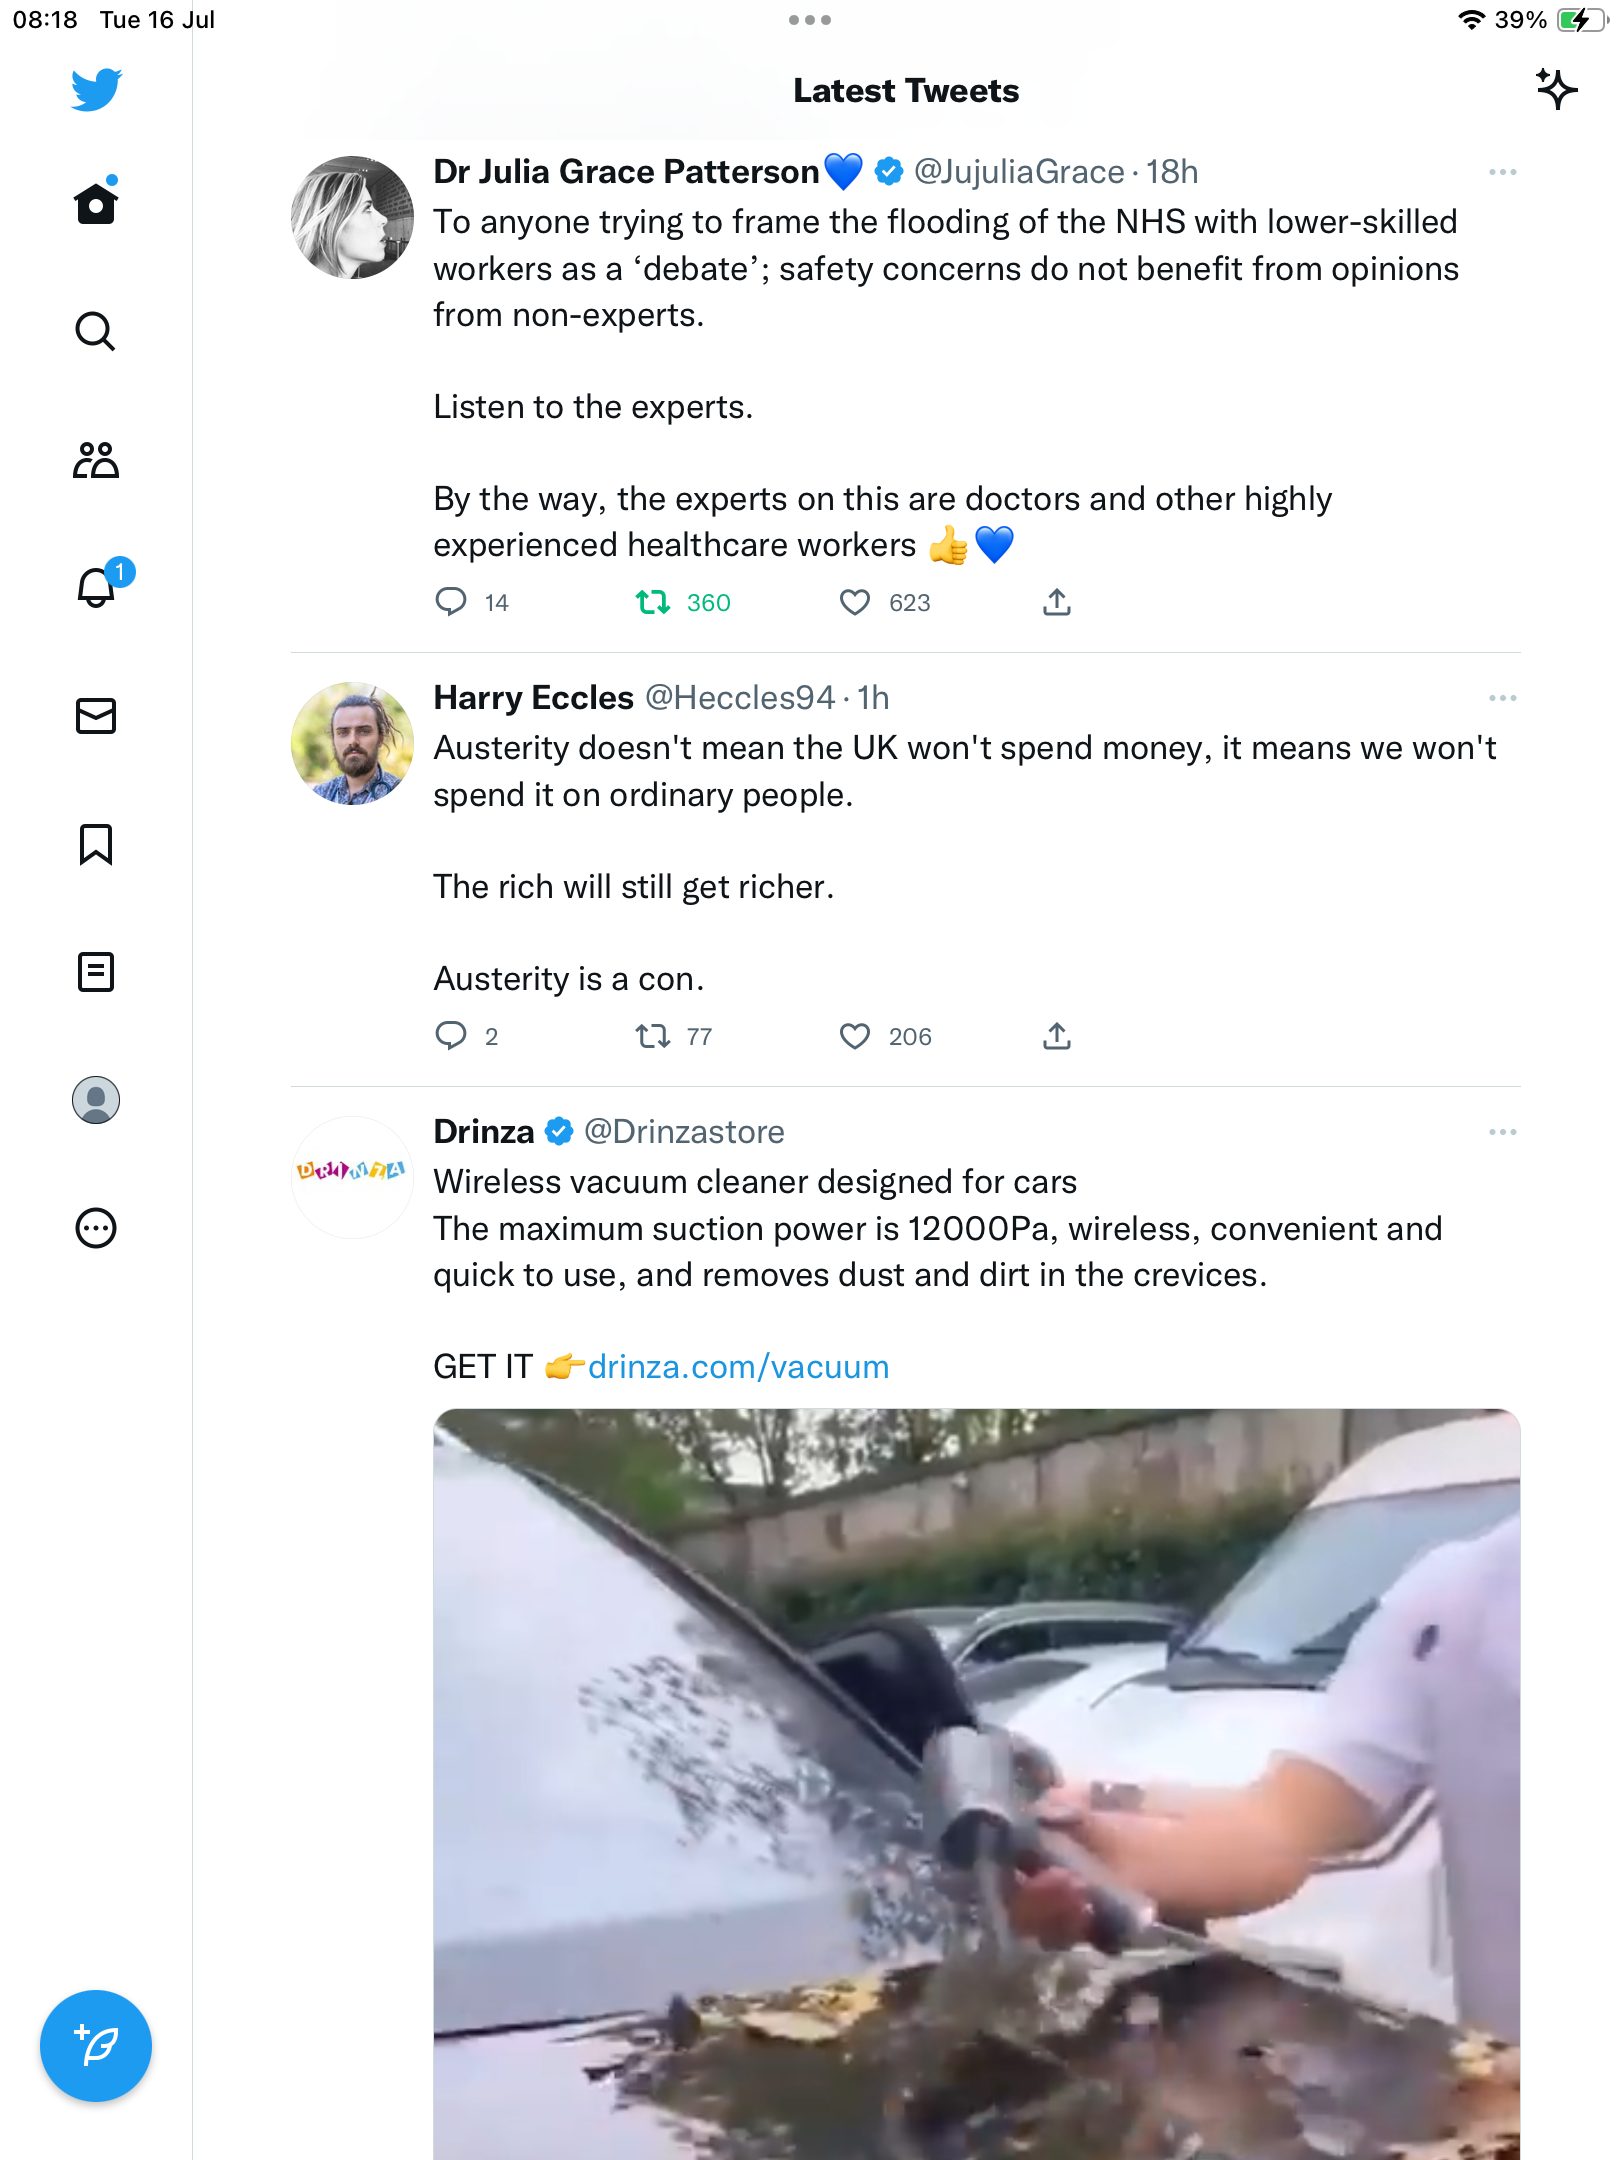Like Harry Eccles' austerity tweet
The image size is (1620, 2160).
[855, 1036]
